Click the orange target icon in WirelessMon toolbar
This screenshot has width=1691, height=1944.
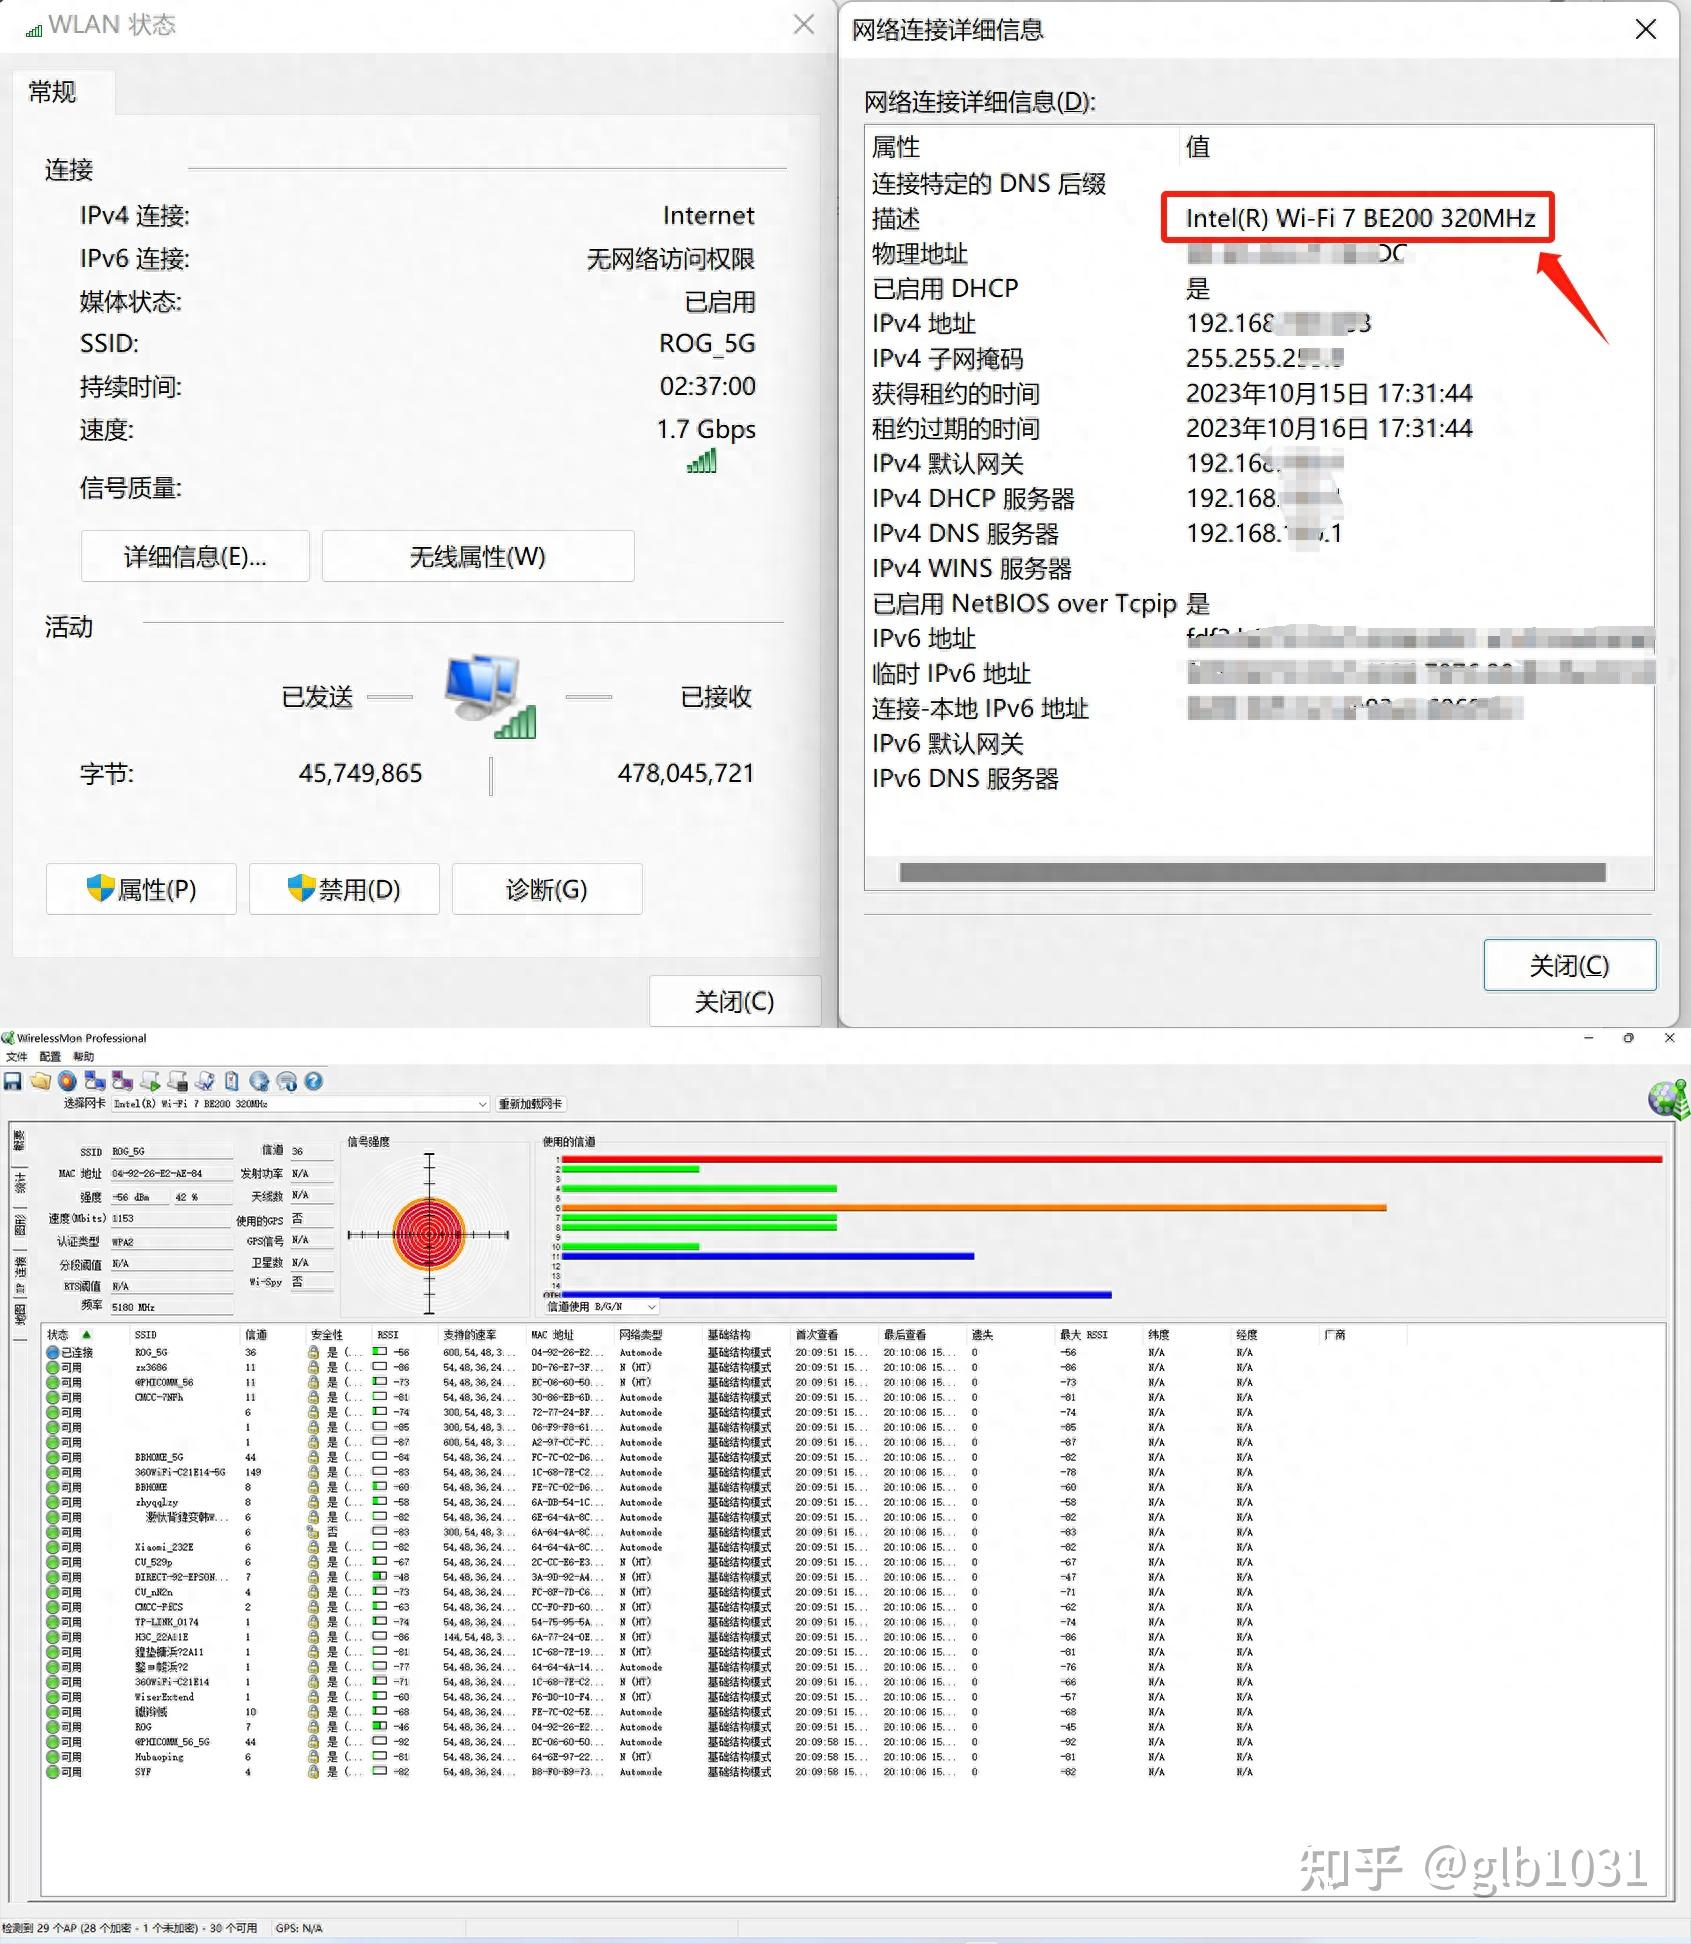click(x=67, y=1081)
